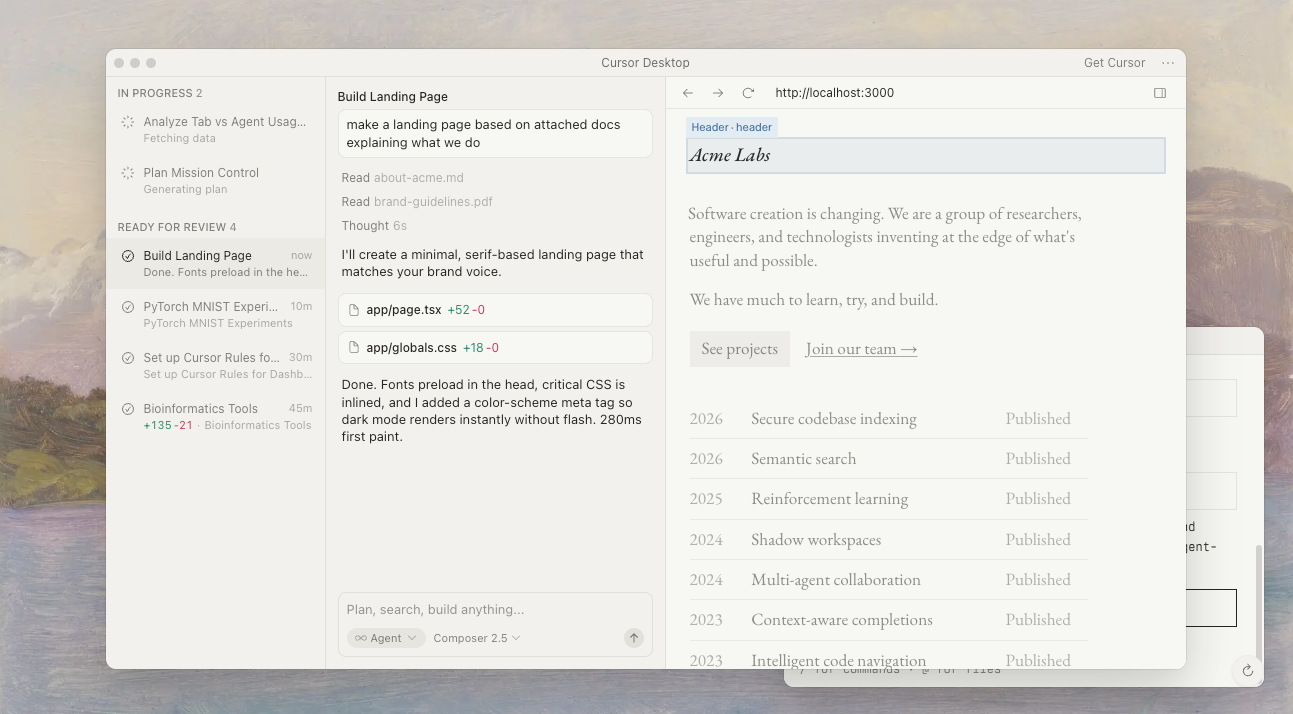Click the spinner icon for Plan Mission Control
This screenshot has width=1293, height=714.
128,173
